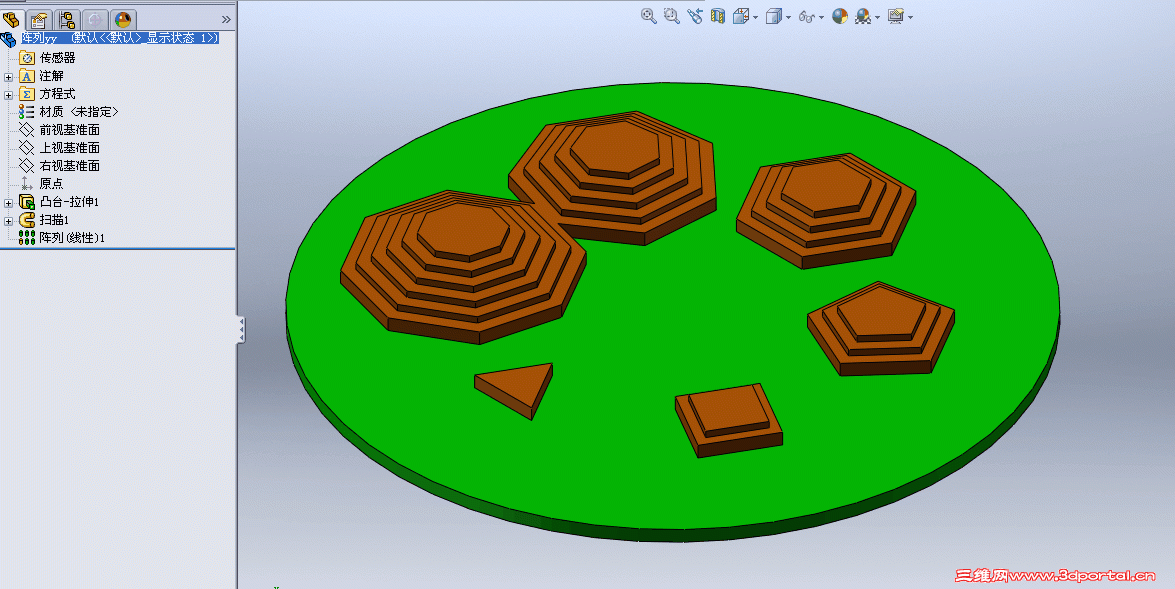Click the plane icon beside 上视基准面
Viewport: 1175px width, 589px height.
pos(27,148)
